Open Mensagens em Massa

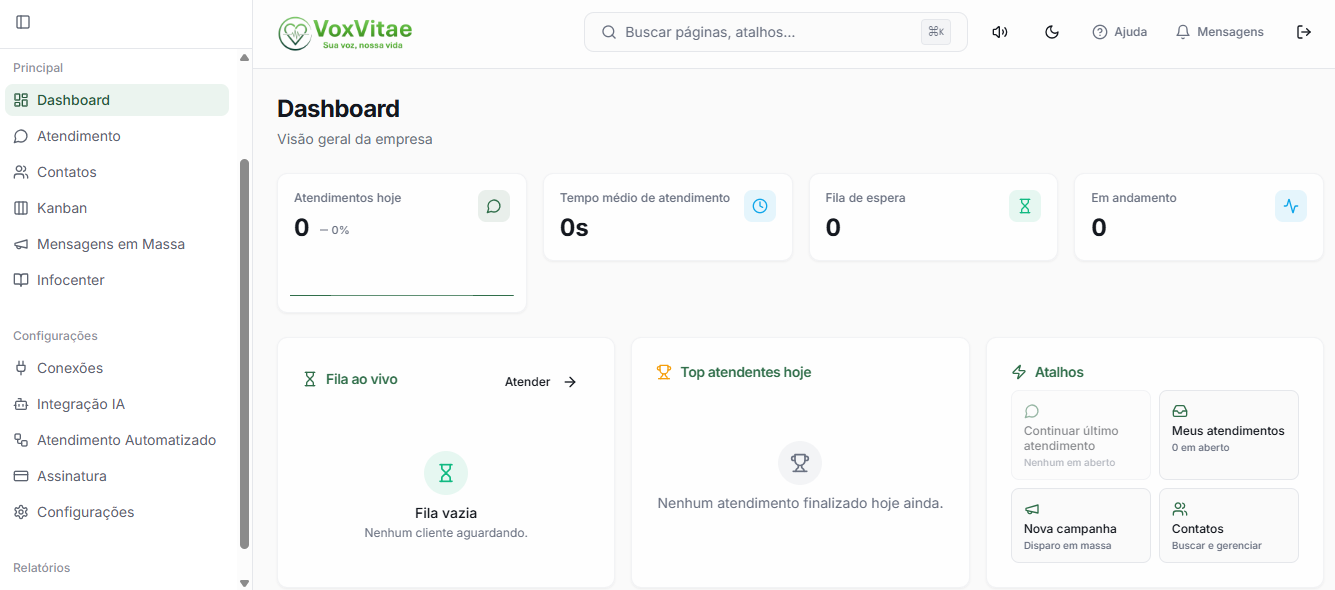pos(117,244)
